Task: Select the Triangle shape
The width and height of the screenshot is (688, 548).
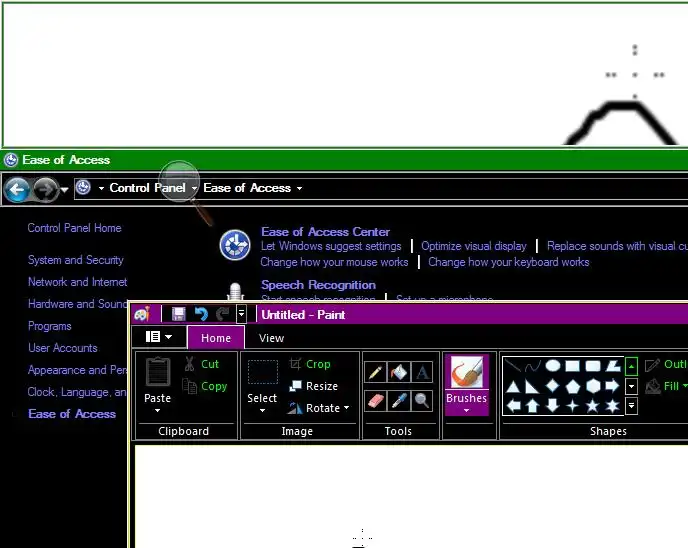Action: (x=513, y=386)
